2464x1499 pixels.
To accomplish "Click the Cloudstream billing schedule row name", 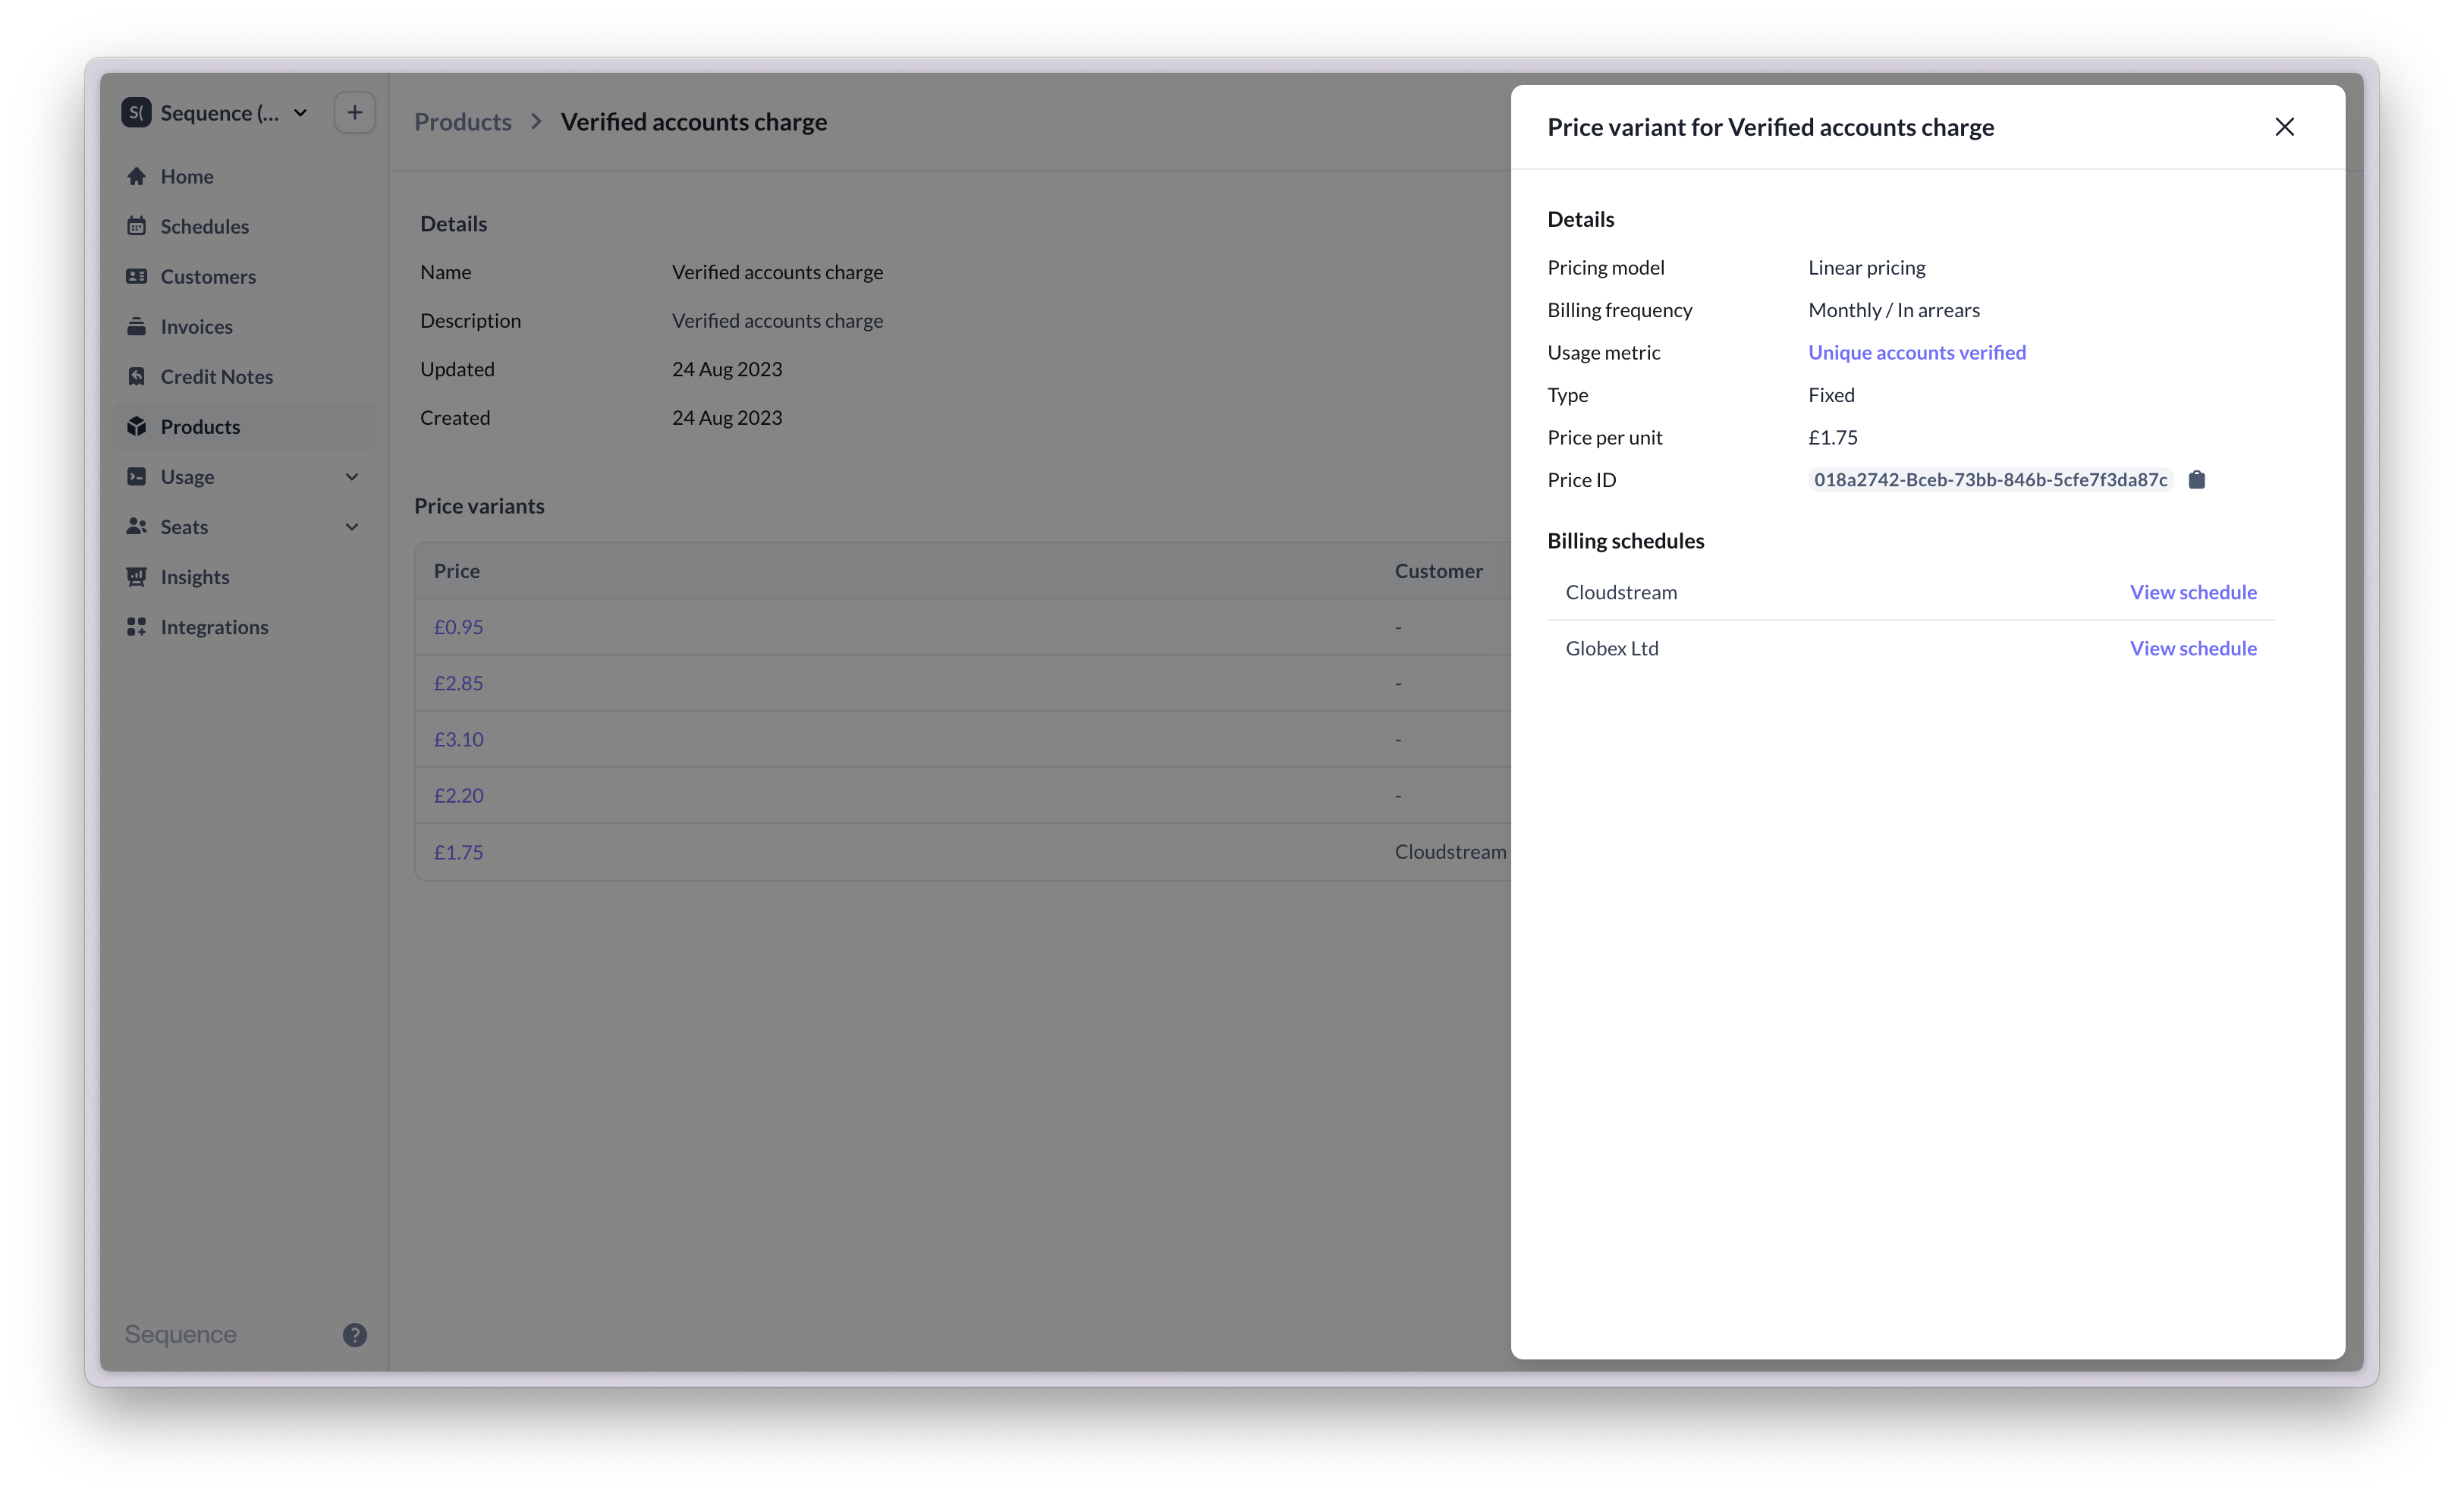I will tap(1621, 592).
